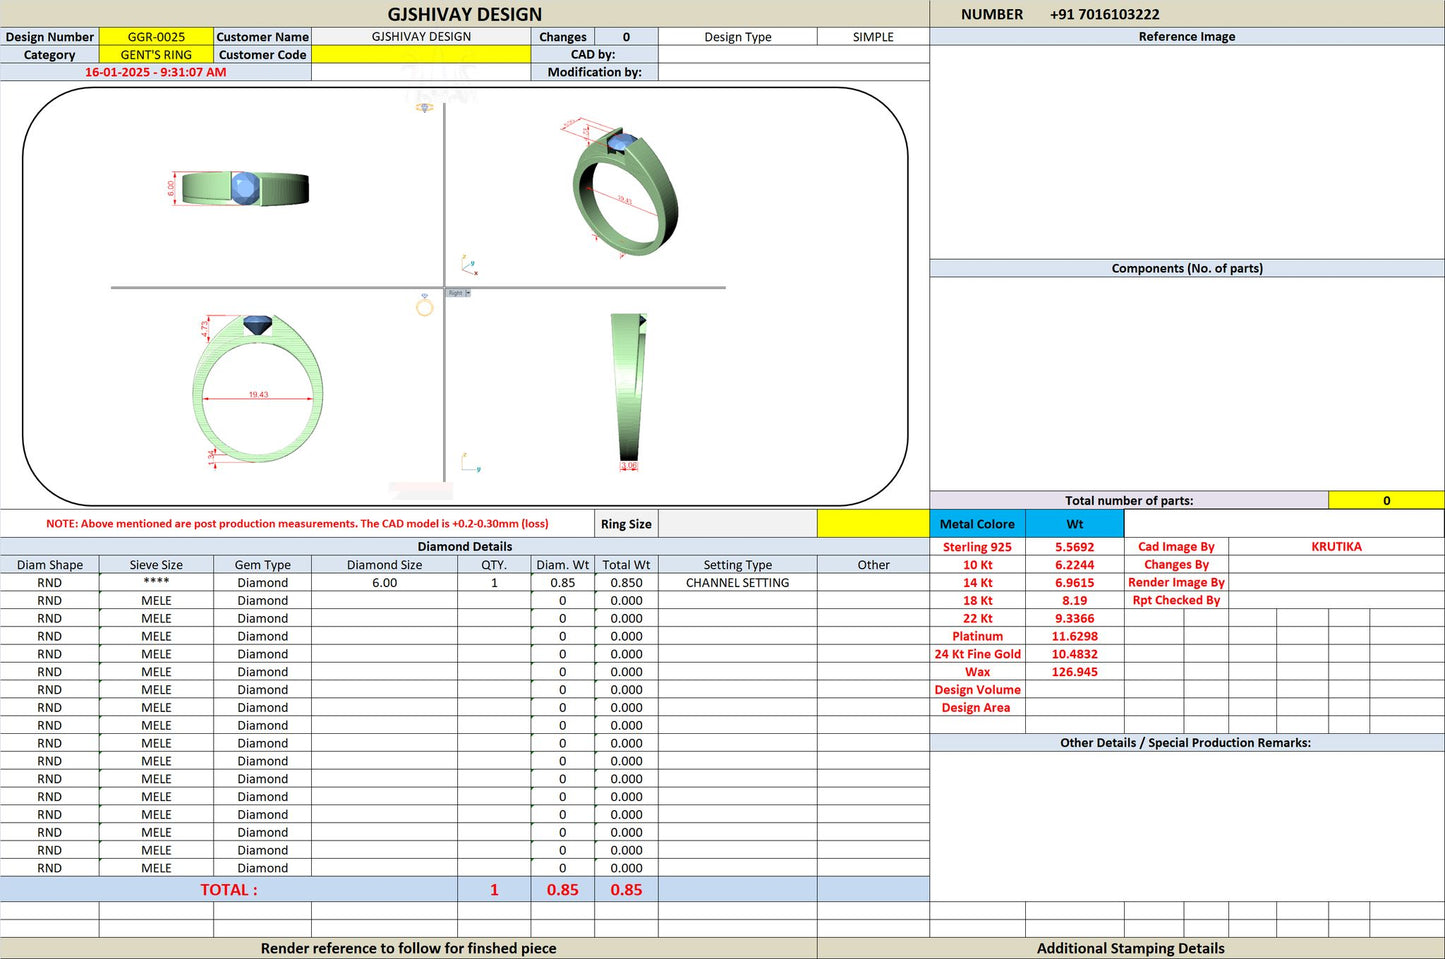Click the yellow total number of parts cell
Screen dimensions: 1445x959
tap(1386, 500)
